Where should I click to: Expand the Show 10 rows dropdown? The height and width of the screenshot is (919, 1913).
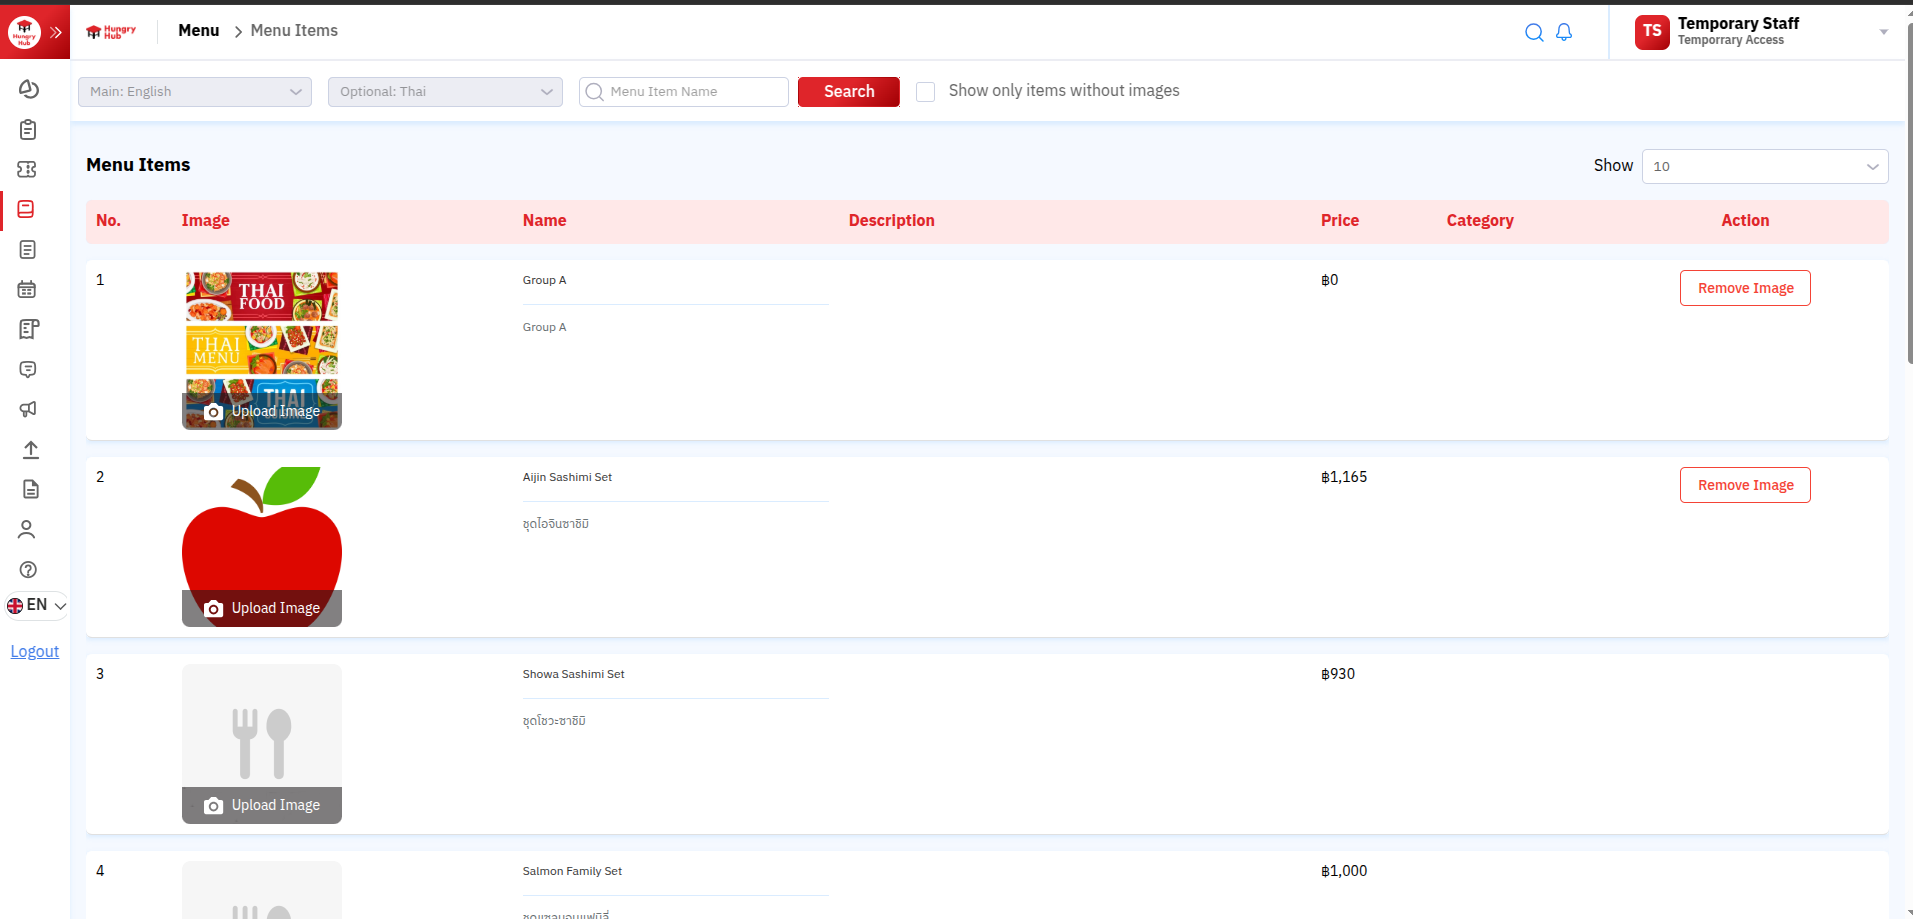click(1764, 166)
